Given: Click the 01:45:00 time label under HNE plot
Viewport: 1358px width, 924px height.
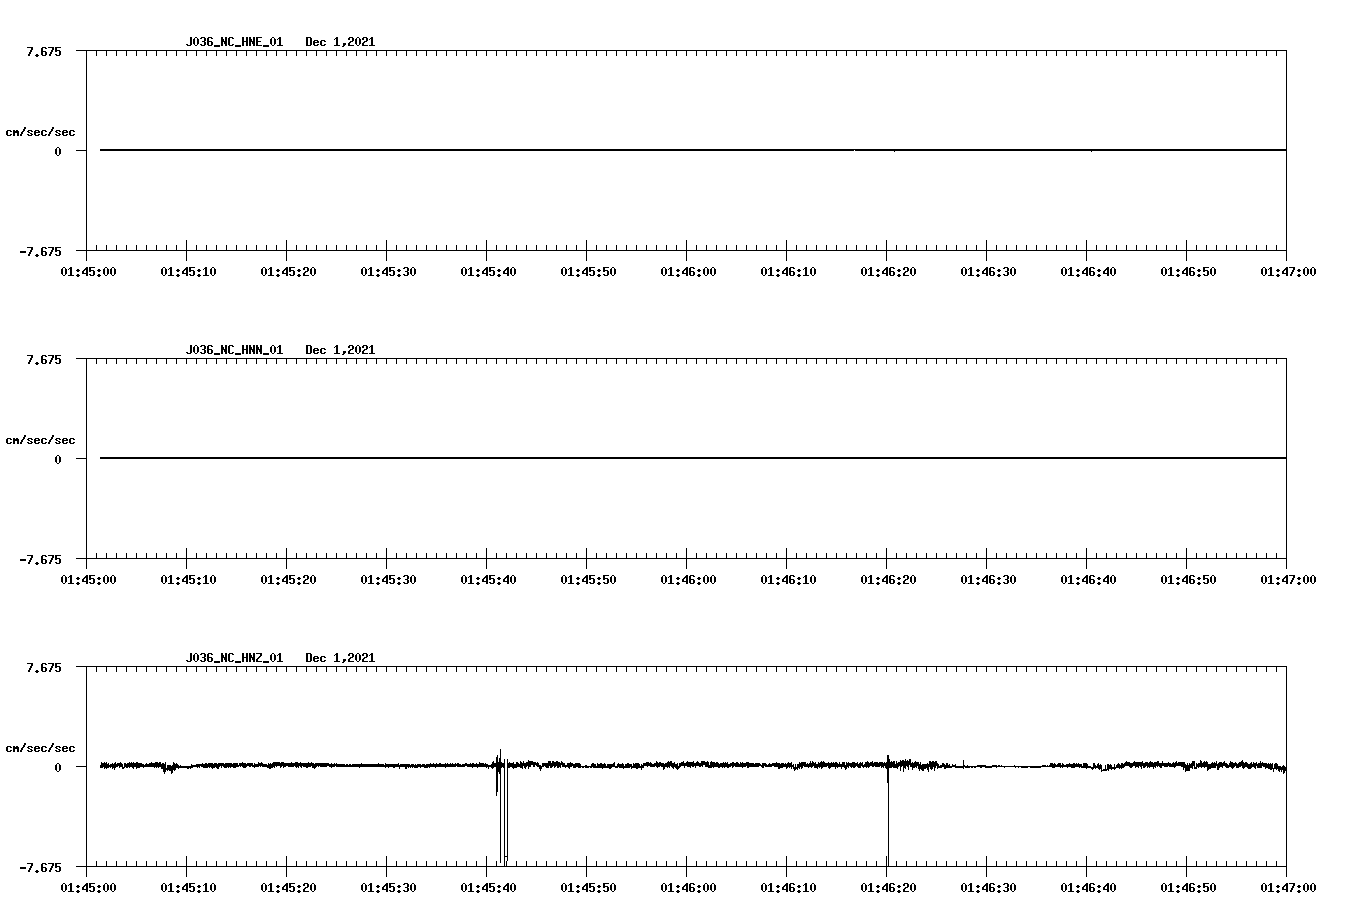Looking at the screenshot, I should (x=88, y=272).
